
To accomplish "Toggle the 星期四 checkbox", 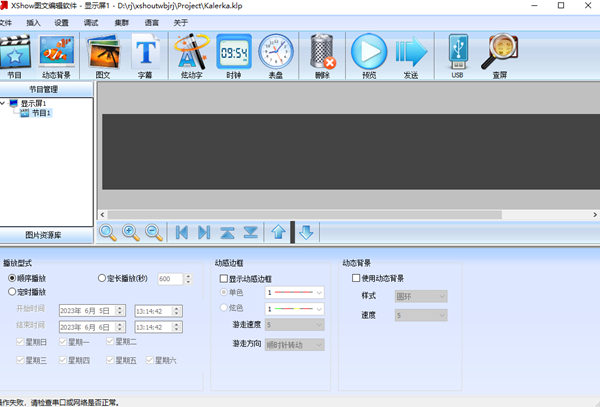I will tap(63, 360).
